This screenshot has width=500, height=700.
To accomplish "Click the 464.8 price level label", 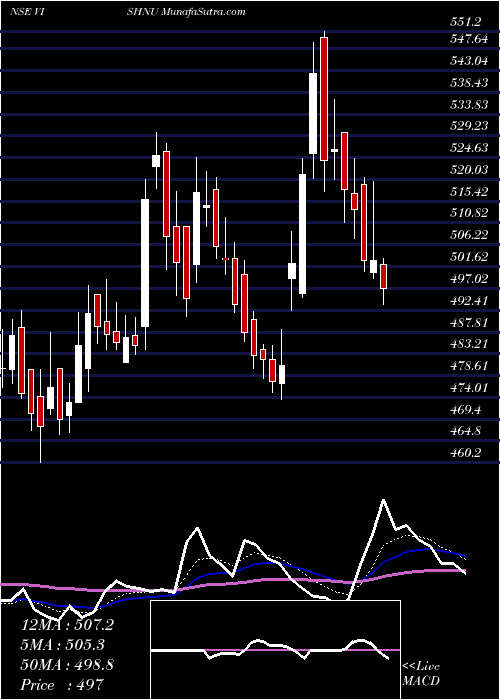I will 468,431.
